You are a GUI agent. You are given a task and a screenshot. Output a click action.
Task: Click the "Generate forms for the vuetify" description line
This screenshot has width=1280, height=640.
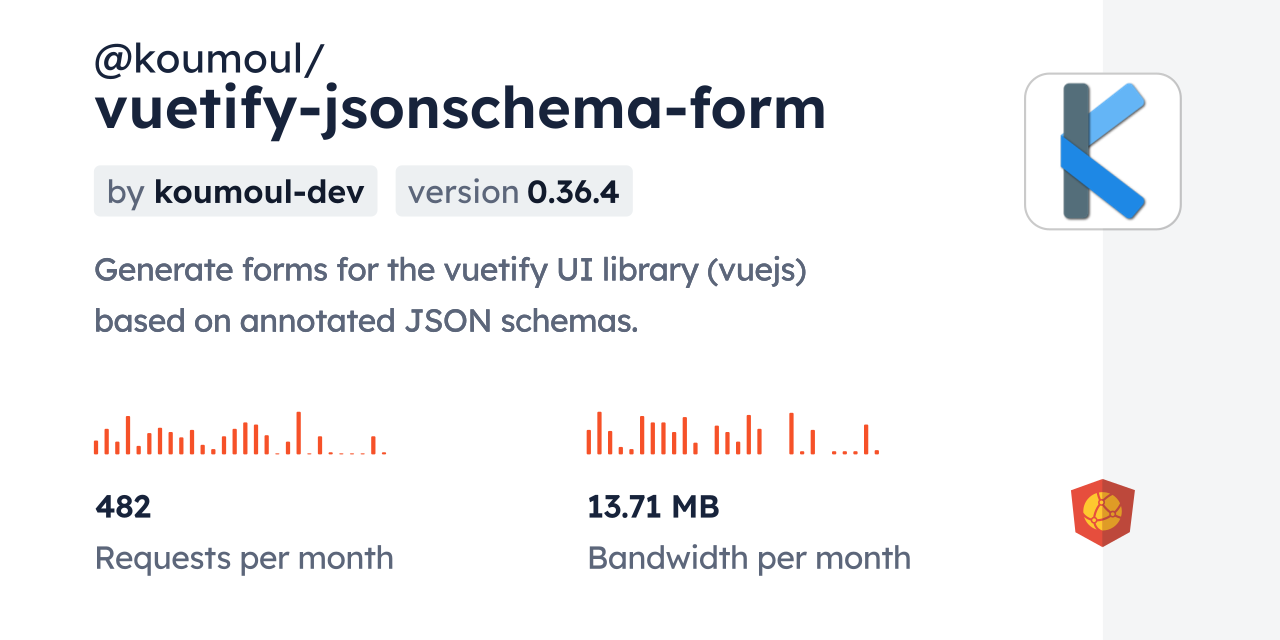tap(450, 270)
